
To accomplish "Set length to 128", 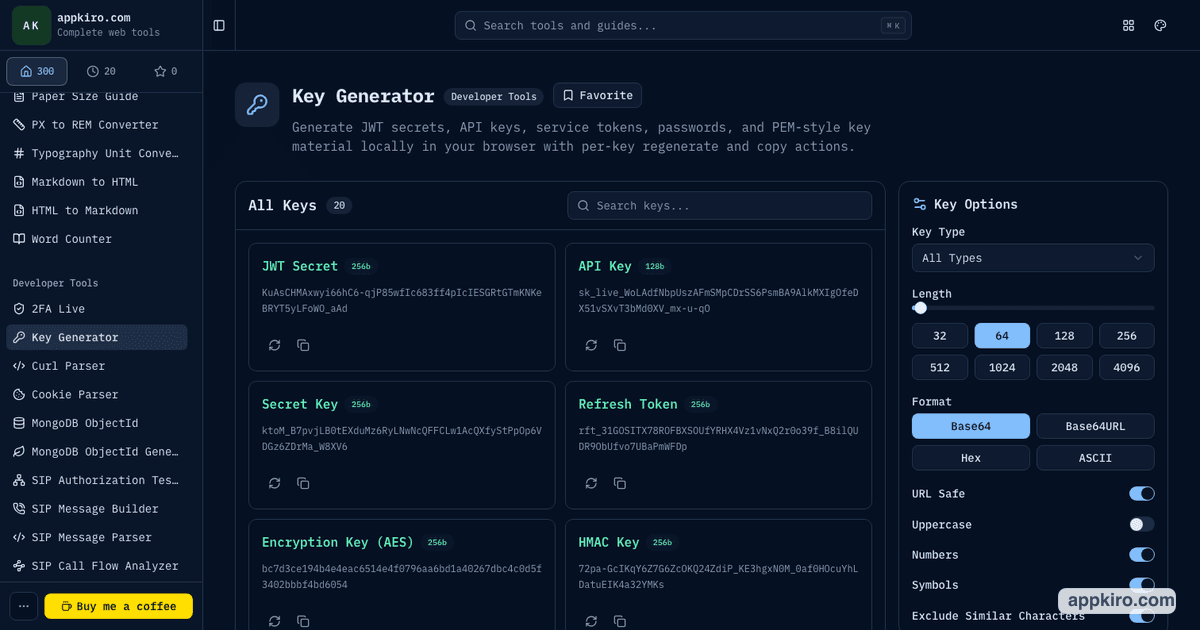I will tap(1064, 336).
